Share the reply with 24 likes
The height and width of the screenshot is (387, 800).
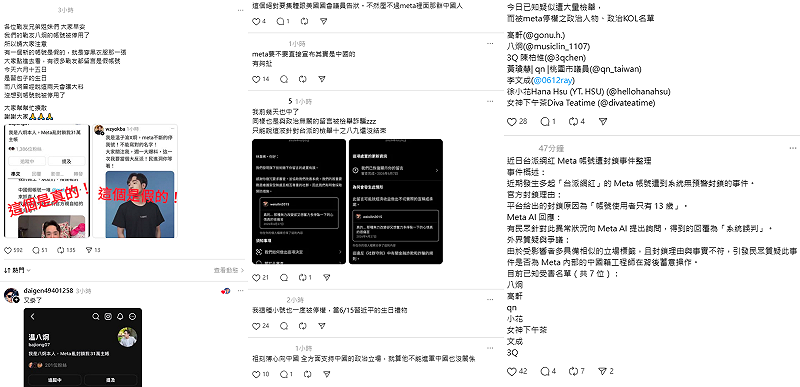tap(321, 325)
